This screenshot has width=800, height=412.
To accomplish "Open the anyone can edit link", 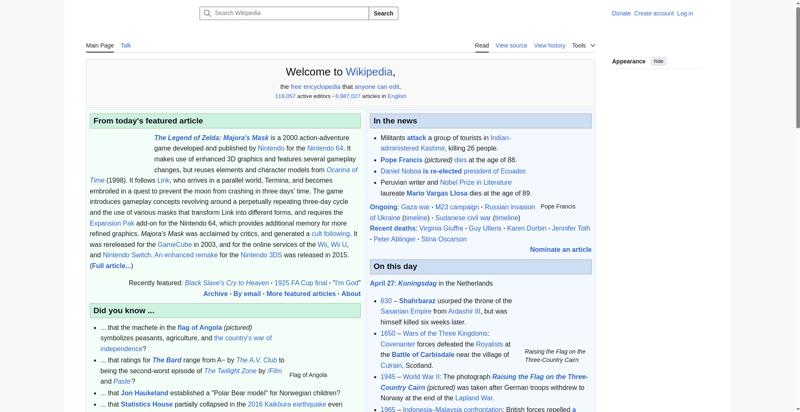I will point(377,87).
